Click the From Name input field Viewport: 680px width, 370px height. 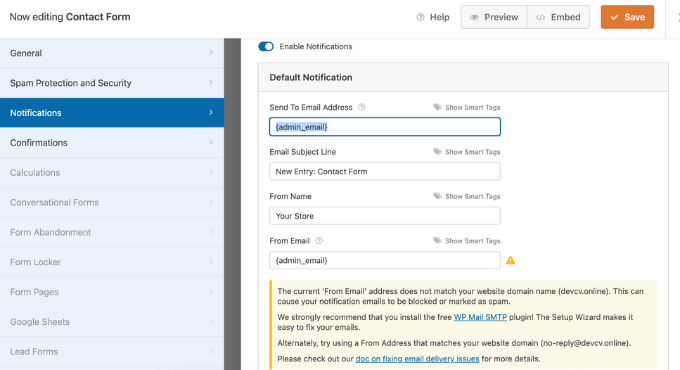385,216
